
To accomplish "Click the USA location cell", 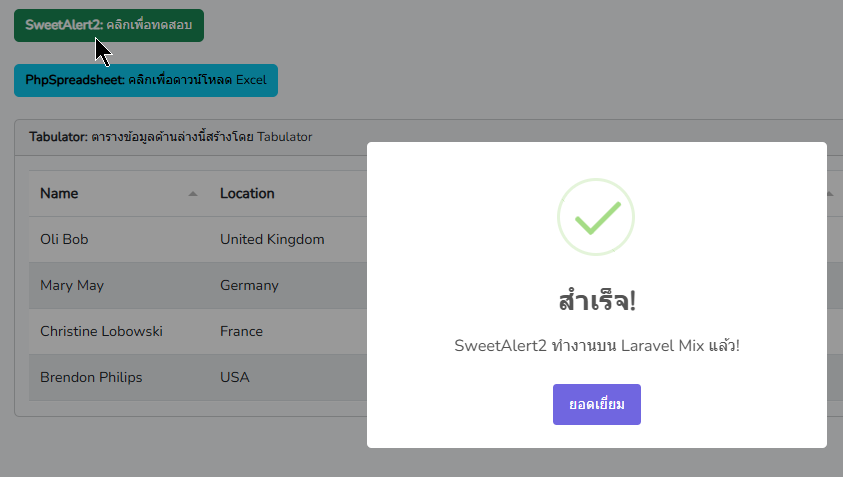I will [235, 378].
